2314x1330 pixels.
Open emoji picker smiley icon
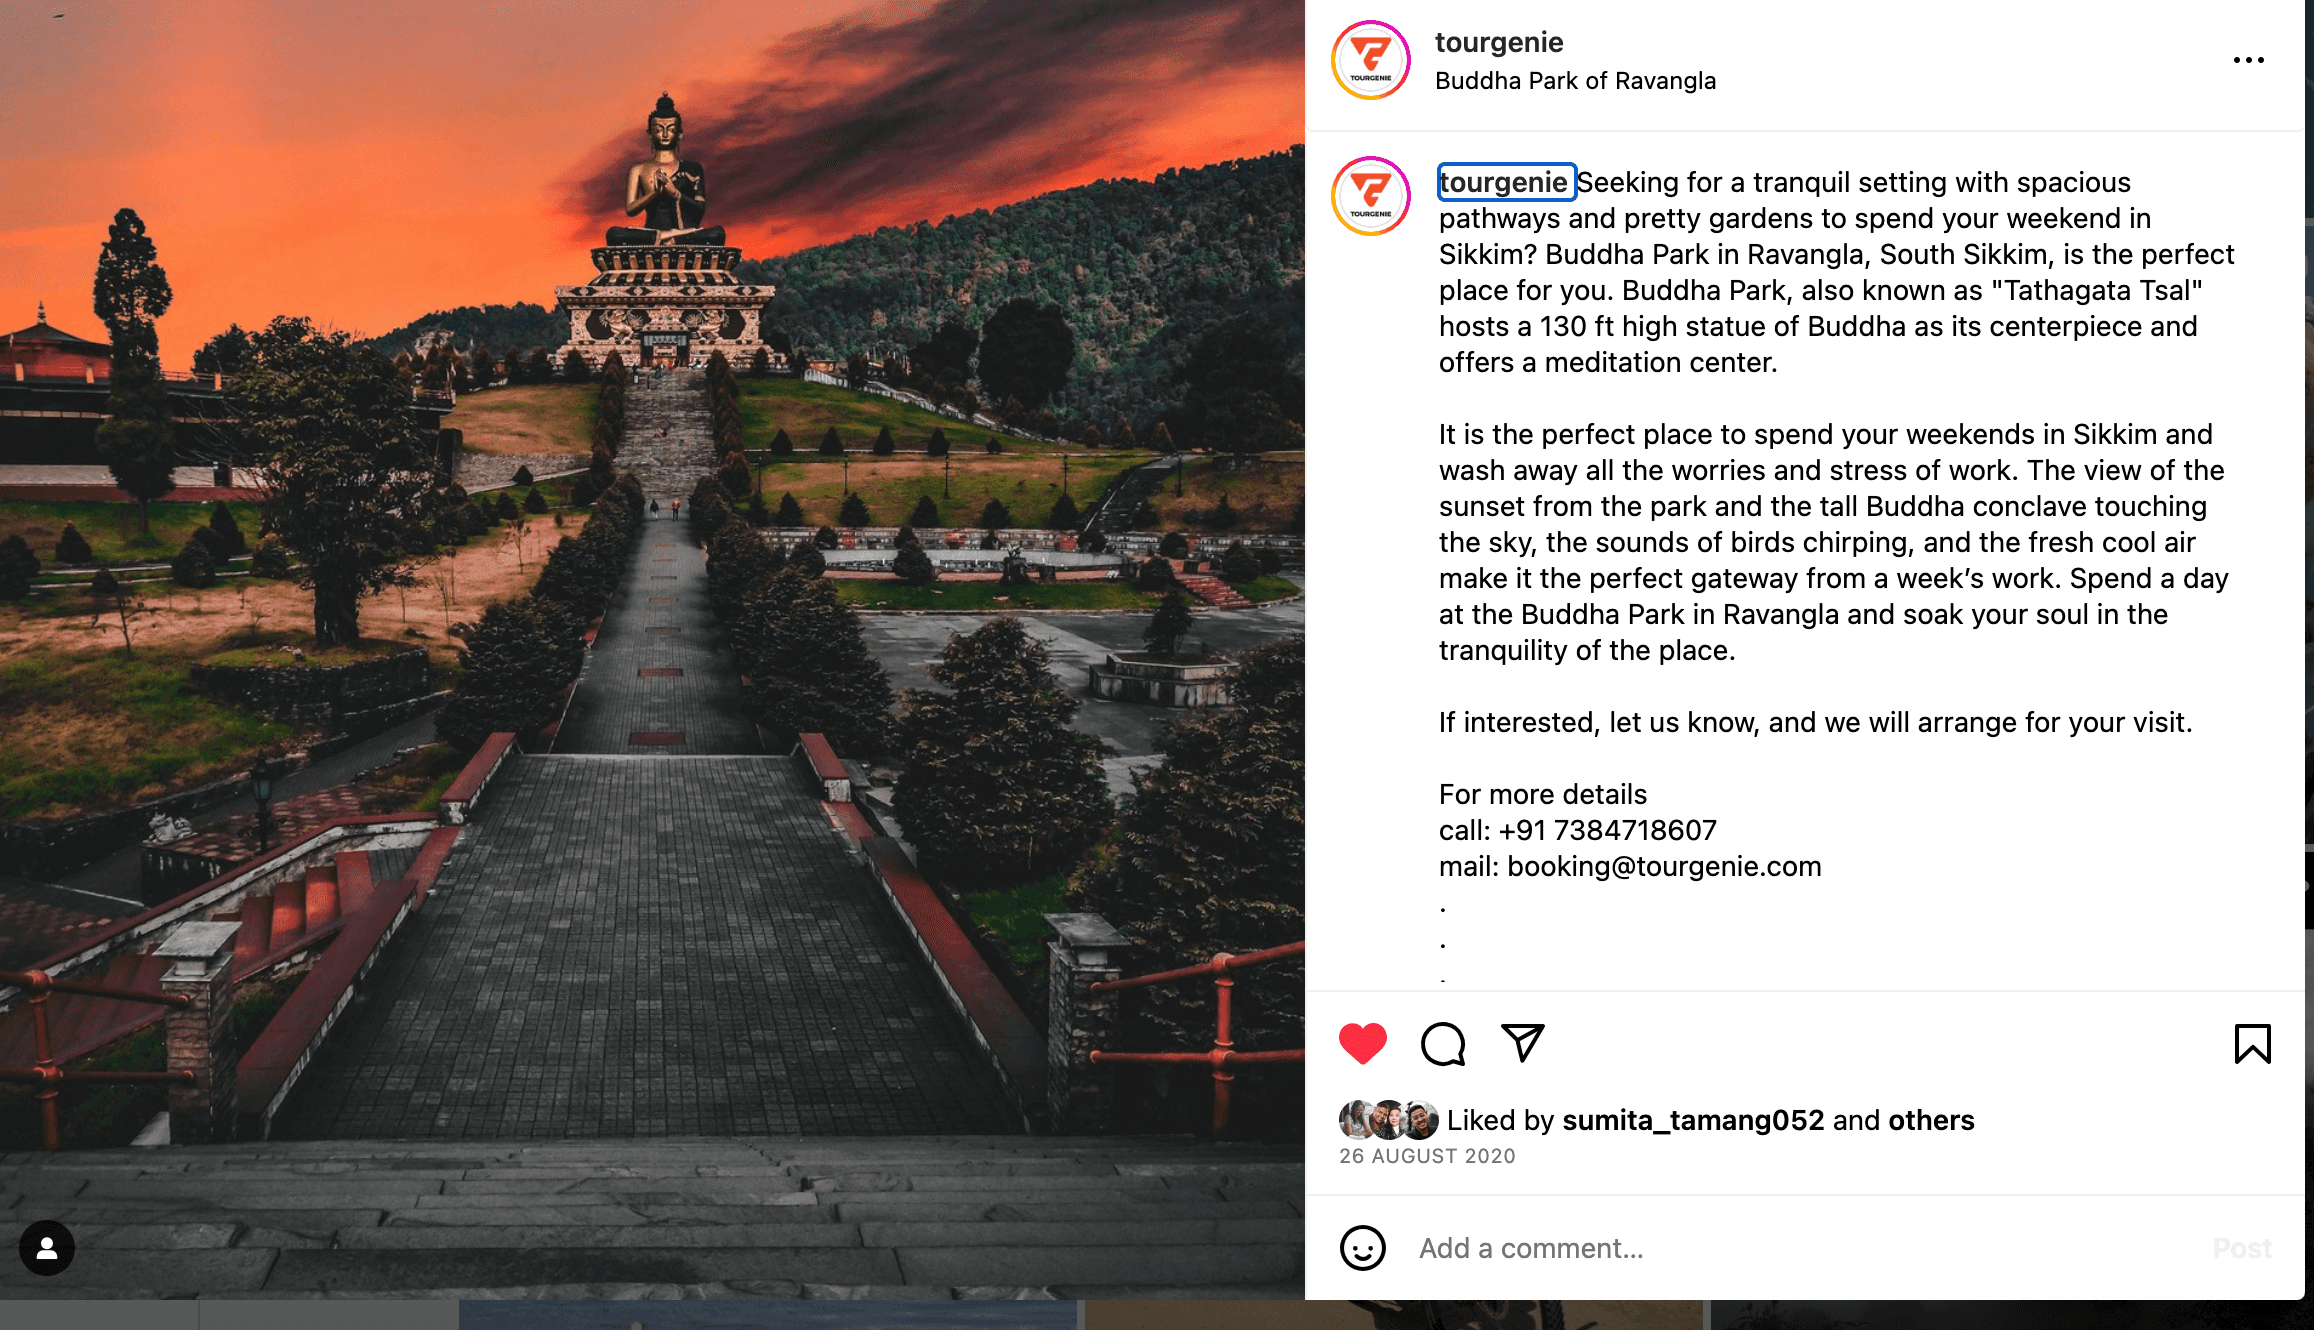pyautogui.click(x=1362, y=1248)
